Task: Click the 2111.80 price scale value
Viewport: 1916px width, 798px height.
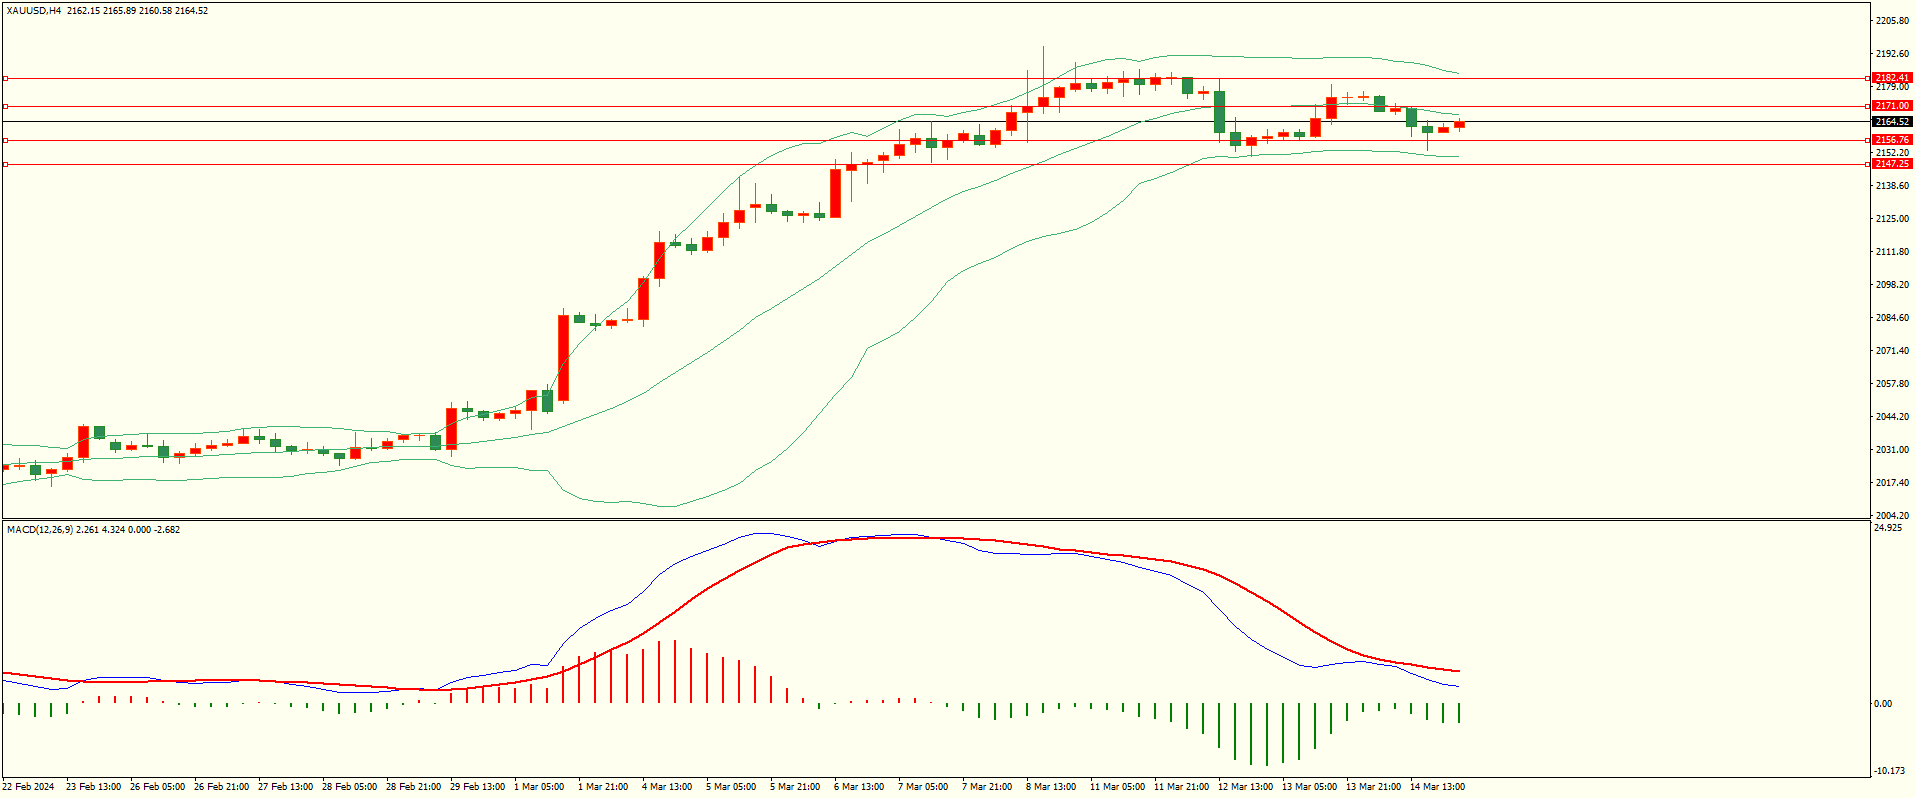Action: pos(1892,252)
